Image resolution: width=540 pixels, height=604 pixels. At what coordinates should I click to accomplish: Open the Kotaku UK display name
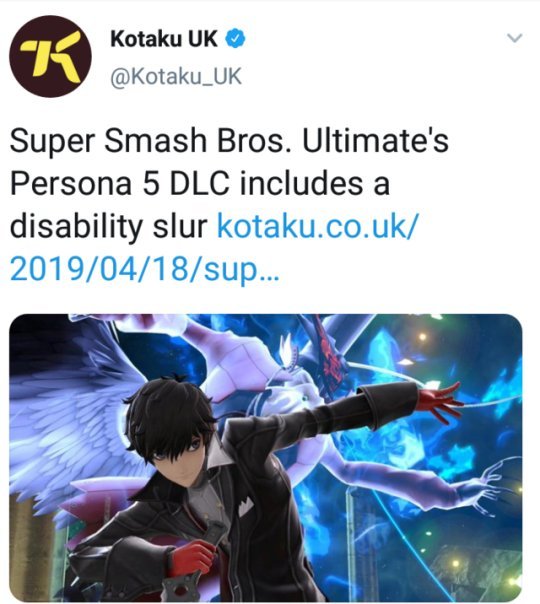(x=164, y=39)
